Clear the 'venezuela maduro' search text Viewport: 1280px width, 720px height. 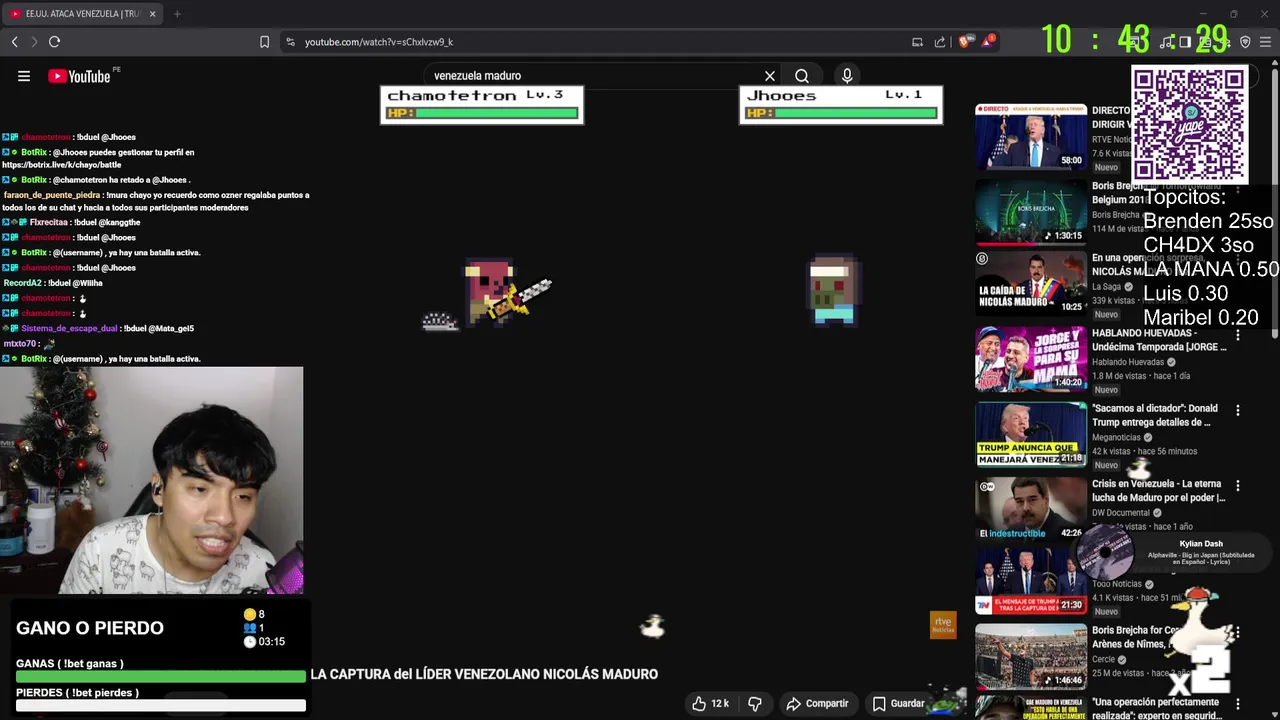pos(770,76)
